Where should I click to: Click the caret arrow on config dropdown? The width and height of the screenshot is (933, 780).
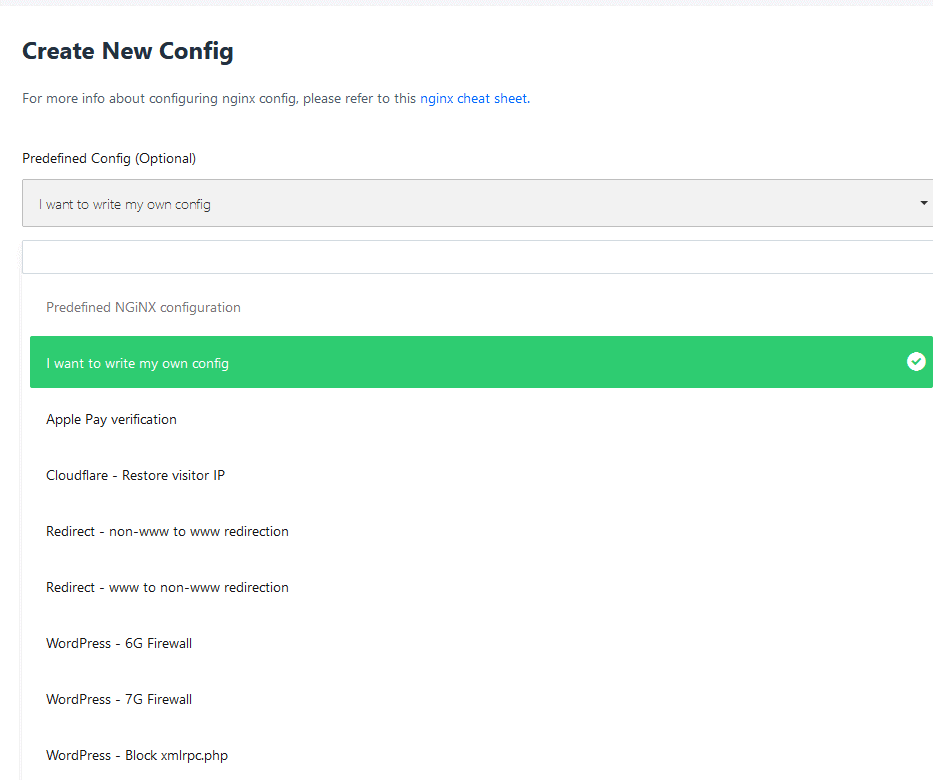tap(923, 203)
